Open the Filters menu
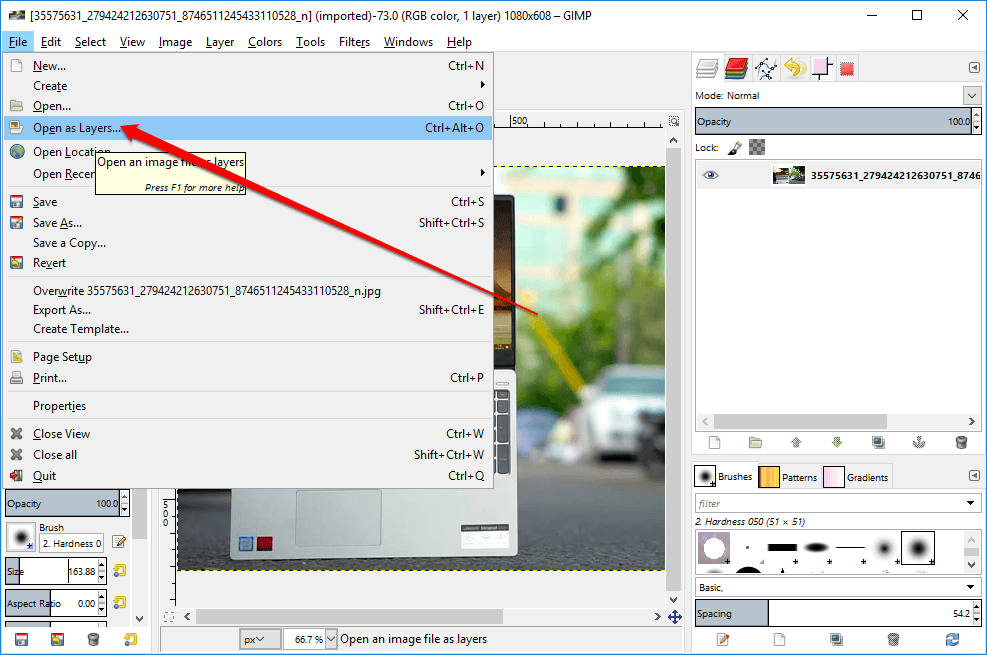The height and width of the screenshot is (655, 987). click(354, 42)
